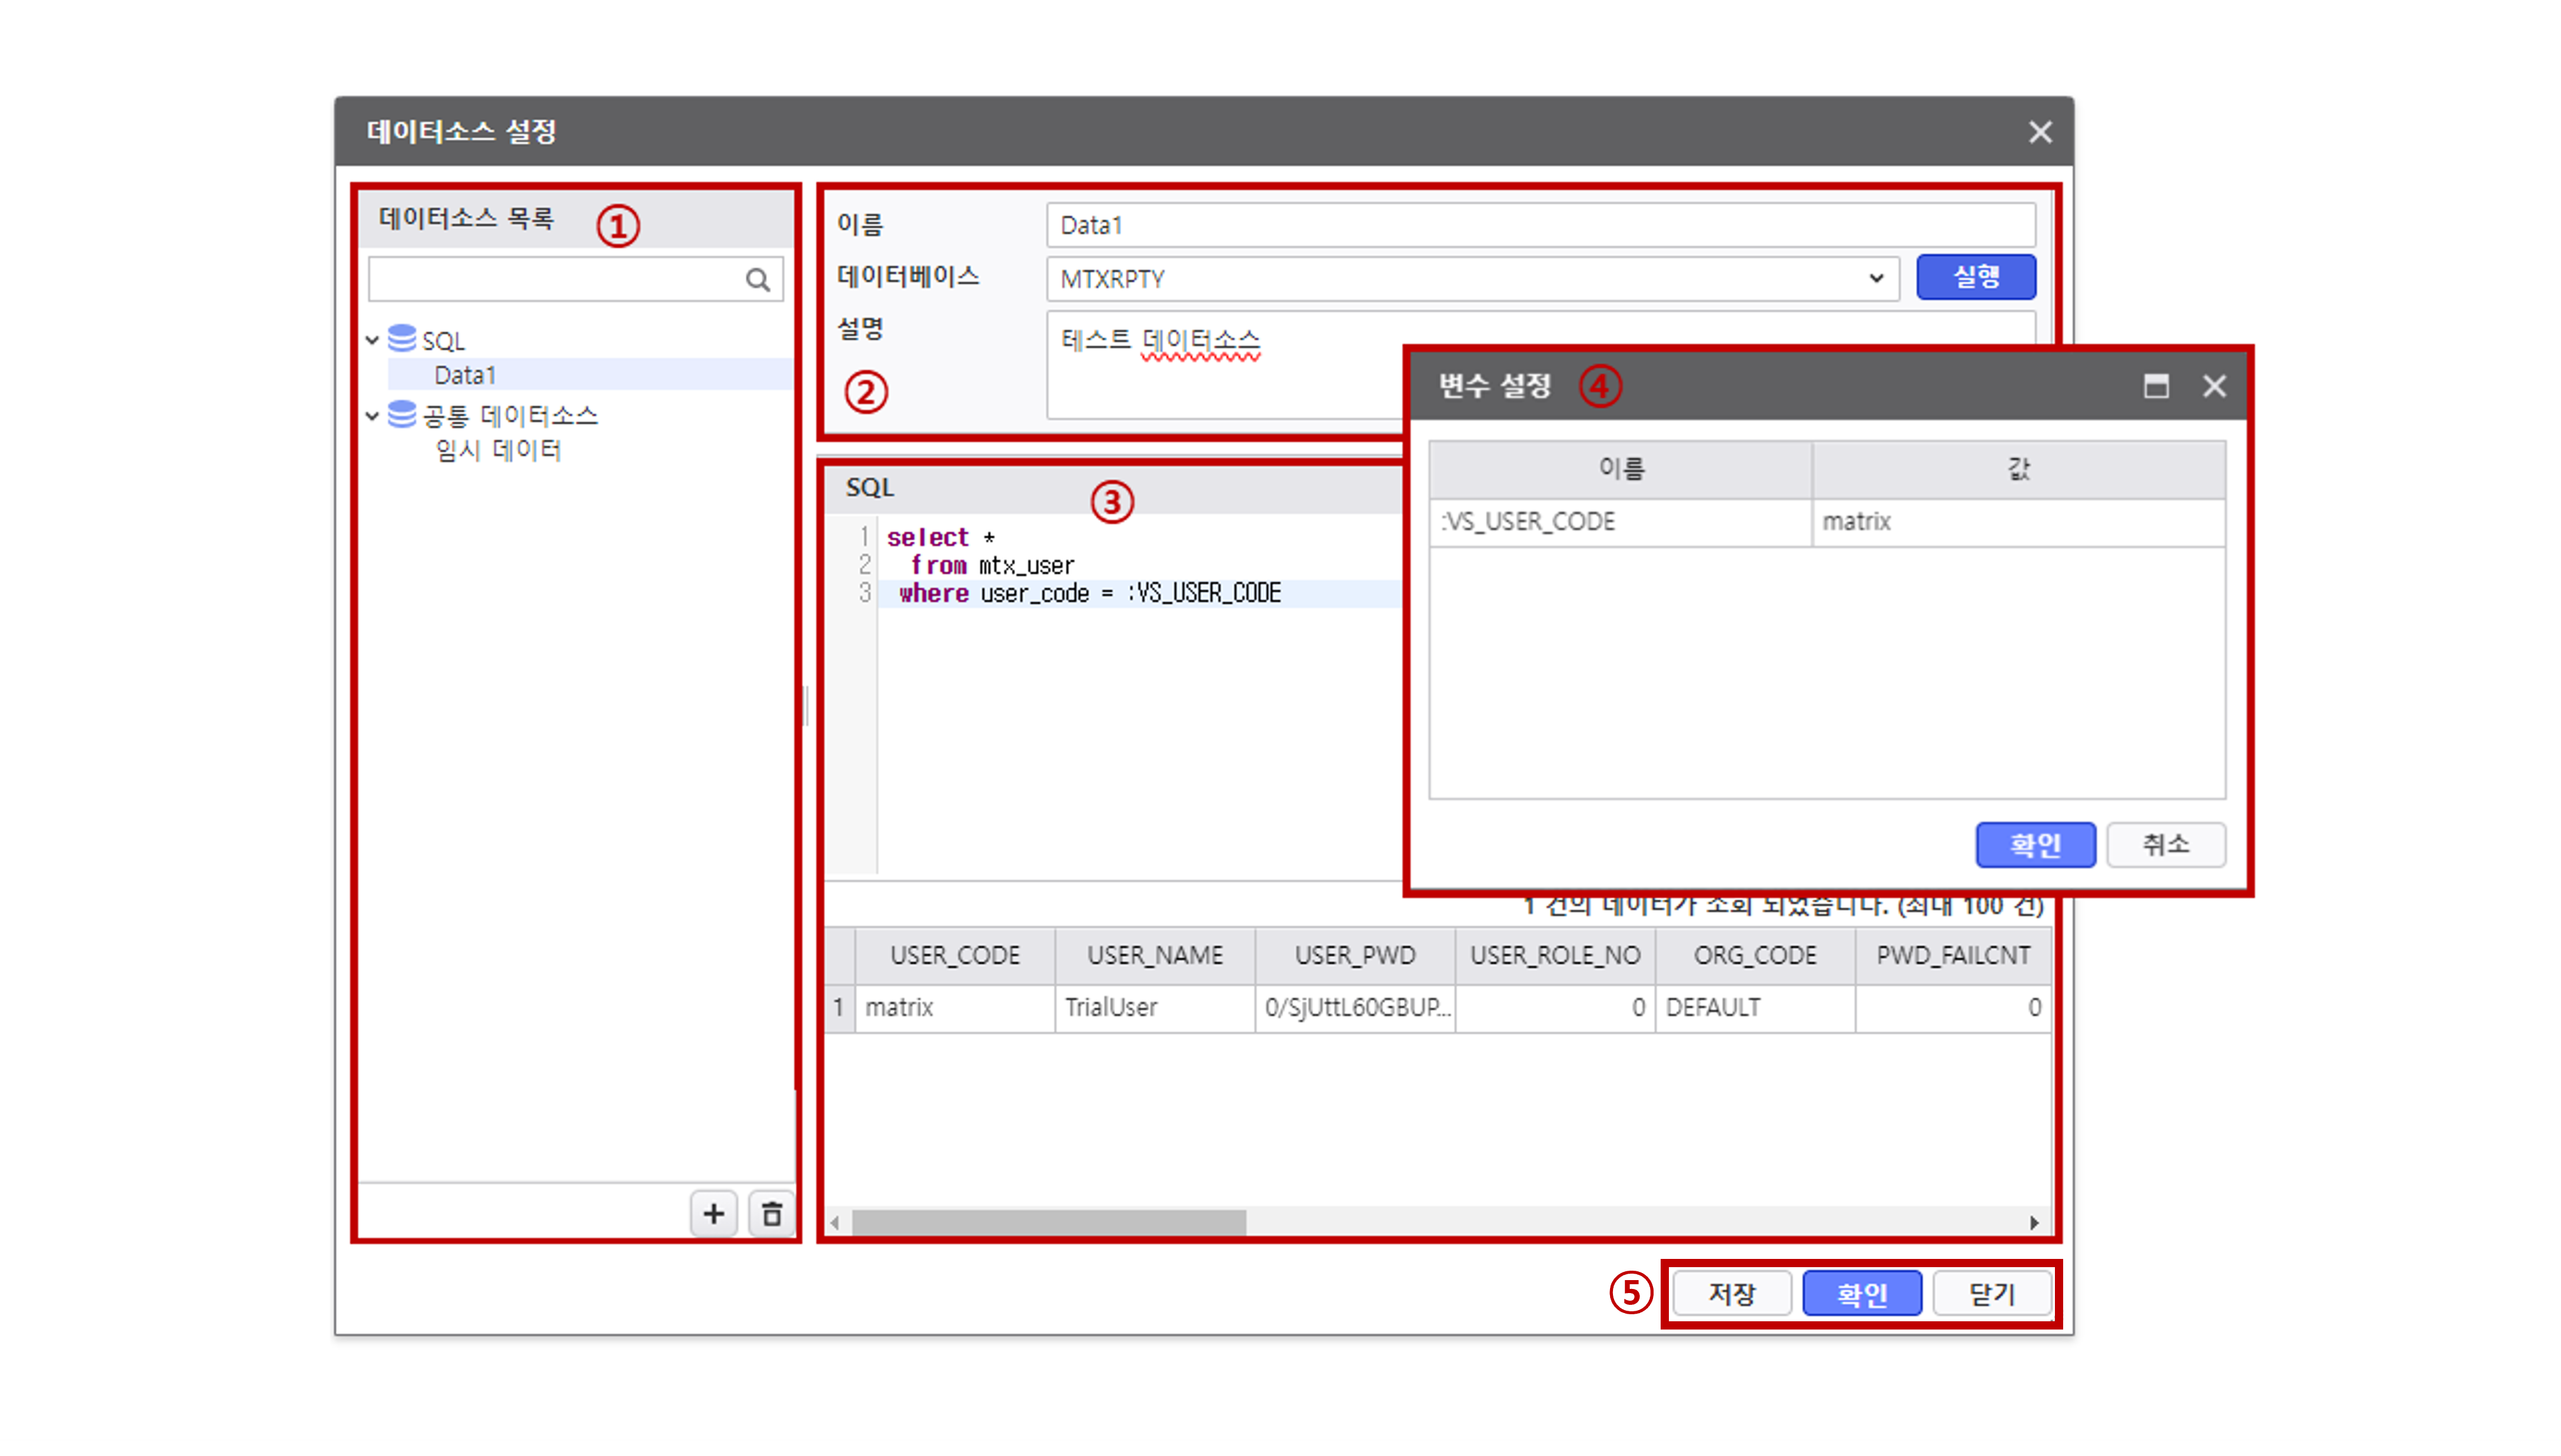Image resolution: width=2561 pixels, height=1456 pixels.
Task: Click 확인 in the 변수 설정 popup
Action: (x=2035, y=845)
